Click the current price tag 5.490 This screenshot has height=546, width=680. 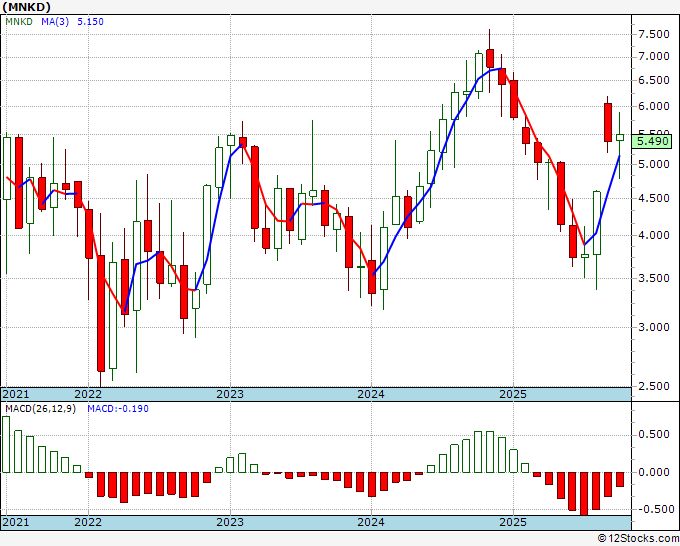[x=652, y=141]
